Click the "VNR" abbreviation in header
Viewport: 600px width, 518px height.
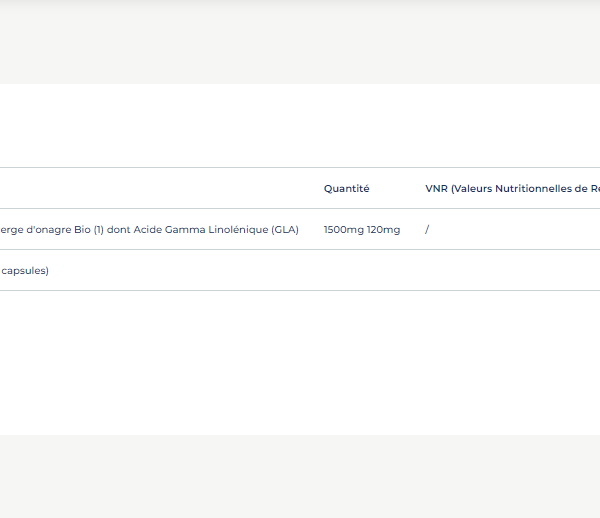tap(436, 189)
